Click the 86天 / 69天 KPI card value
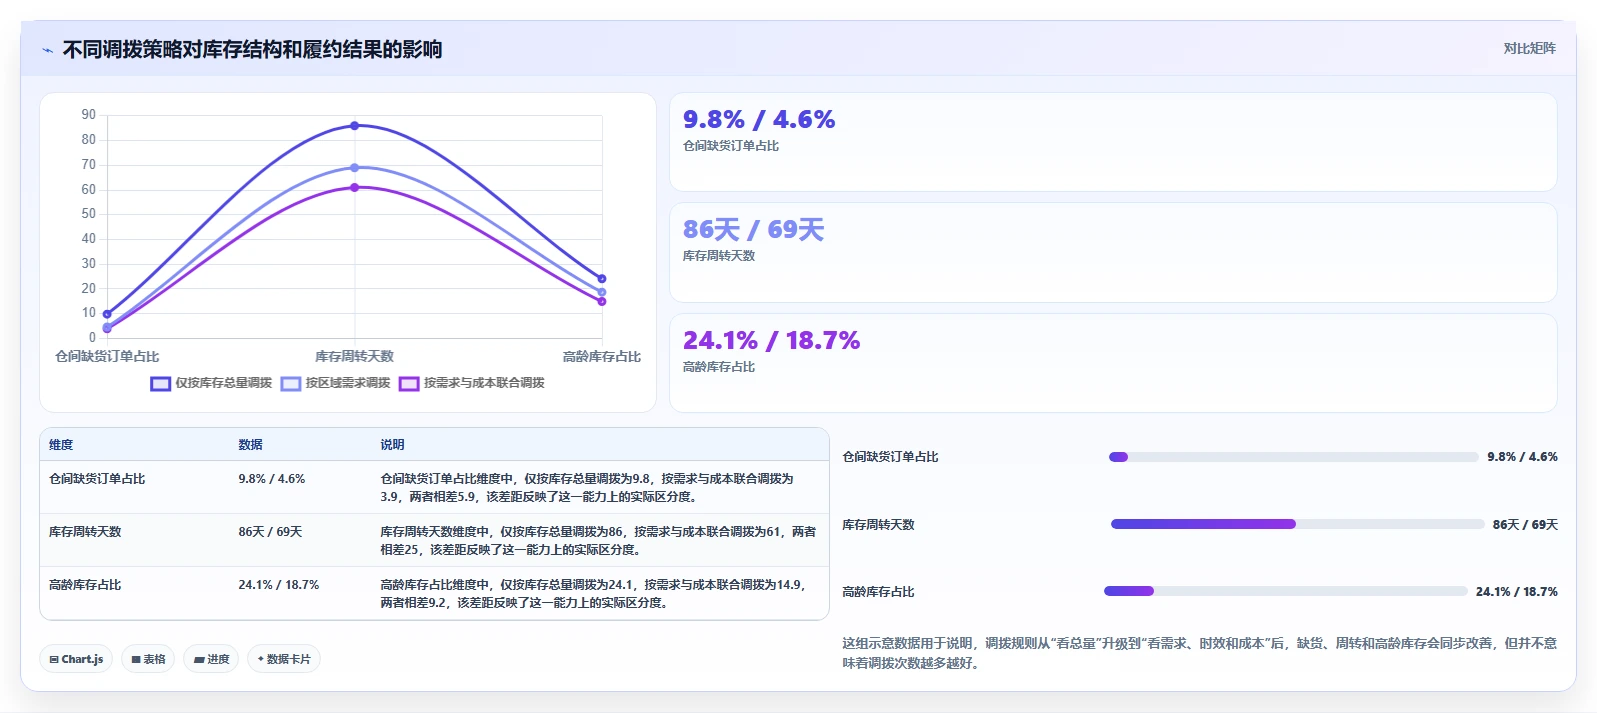Screen dimensions: 1597x713 tap(753, 230)
